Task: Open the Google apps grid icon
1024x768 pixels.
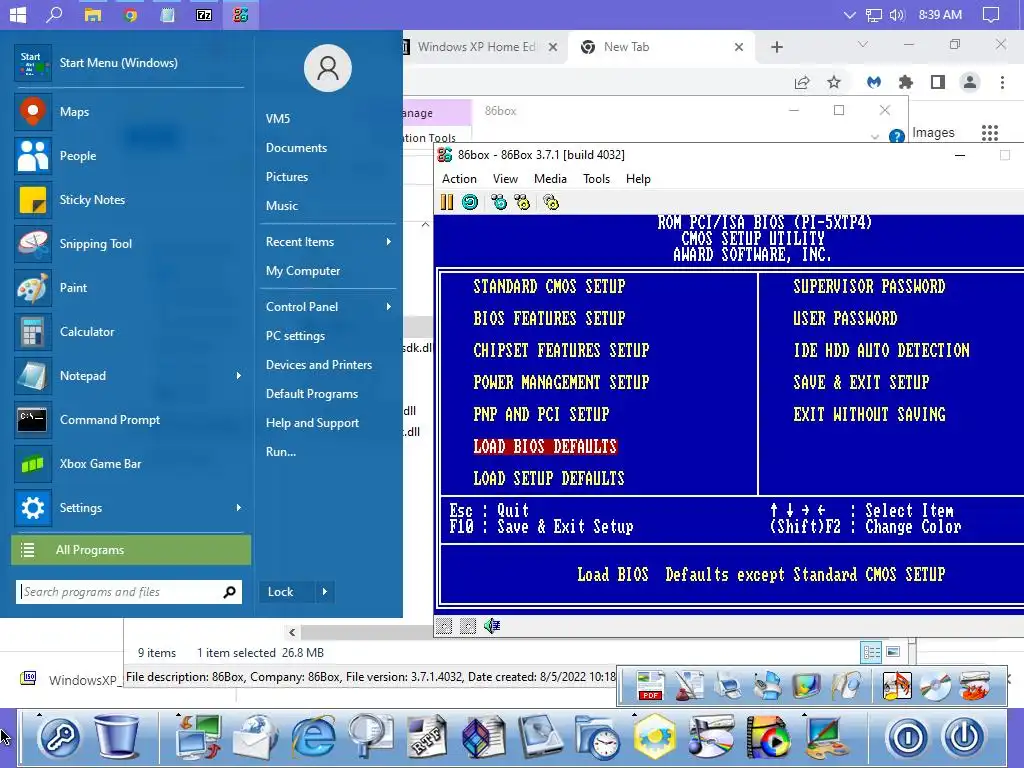Action: click(990, 133)
